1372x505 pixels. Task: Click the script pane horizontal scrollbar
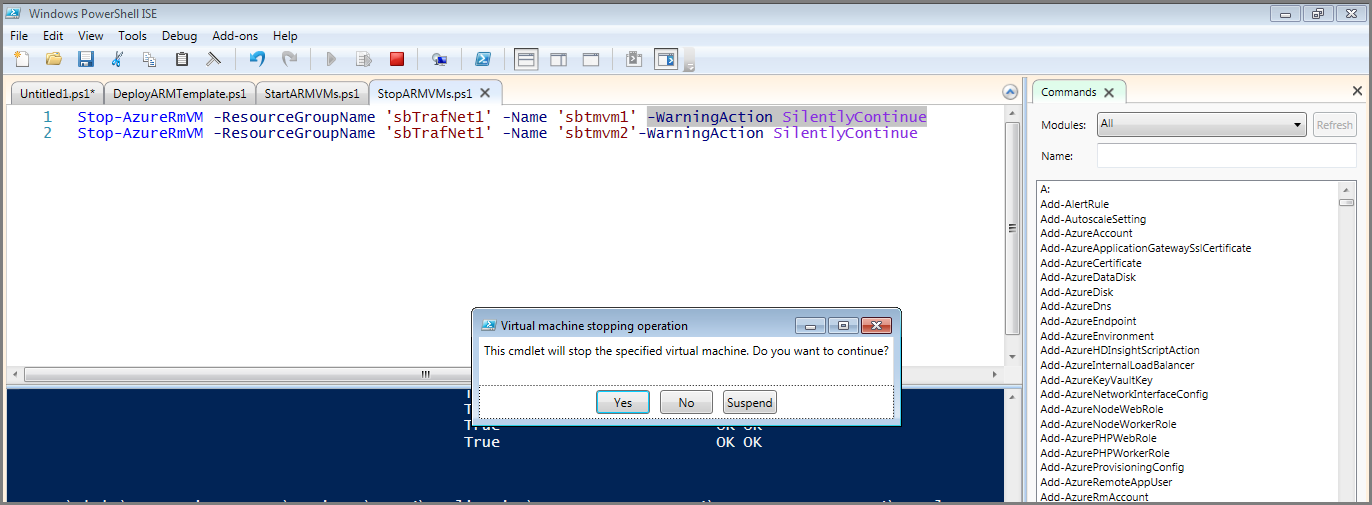(x=425, y=374)
